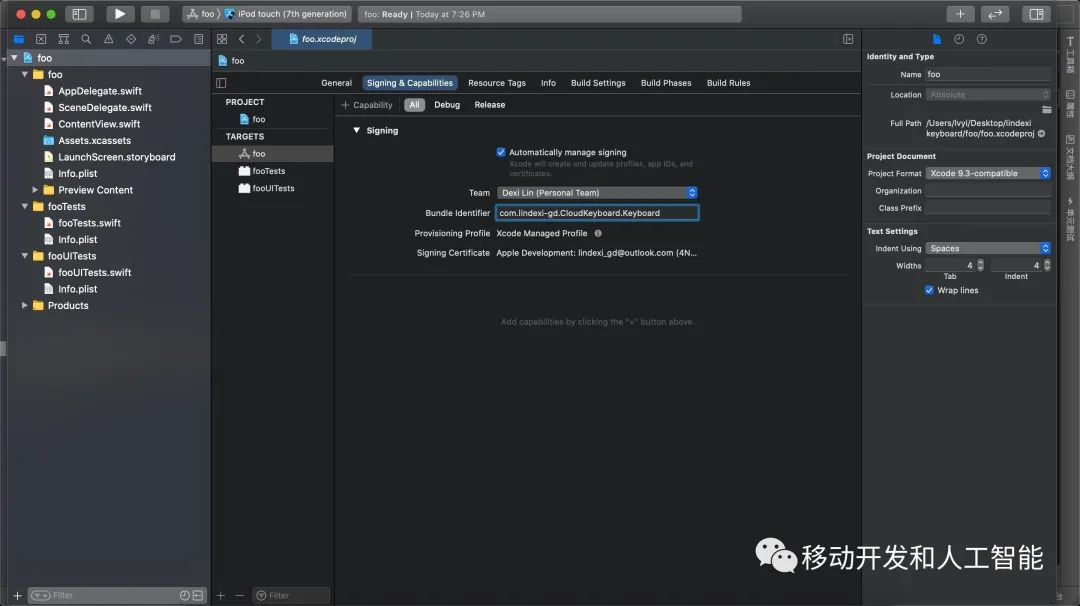Open the disabled Location dropdown
1080x606 pixels.
pyautogui.click(x=988, y=94)
